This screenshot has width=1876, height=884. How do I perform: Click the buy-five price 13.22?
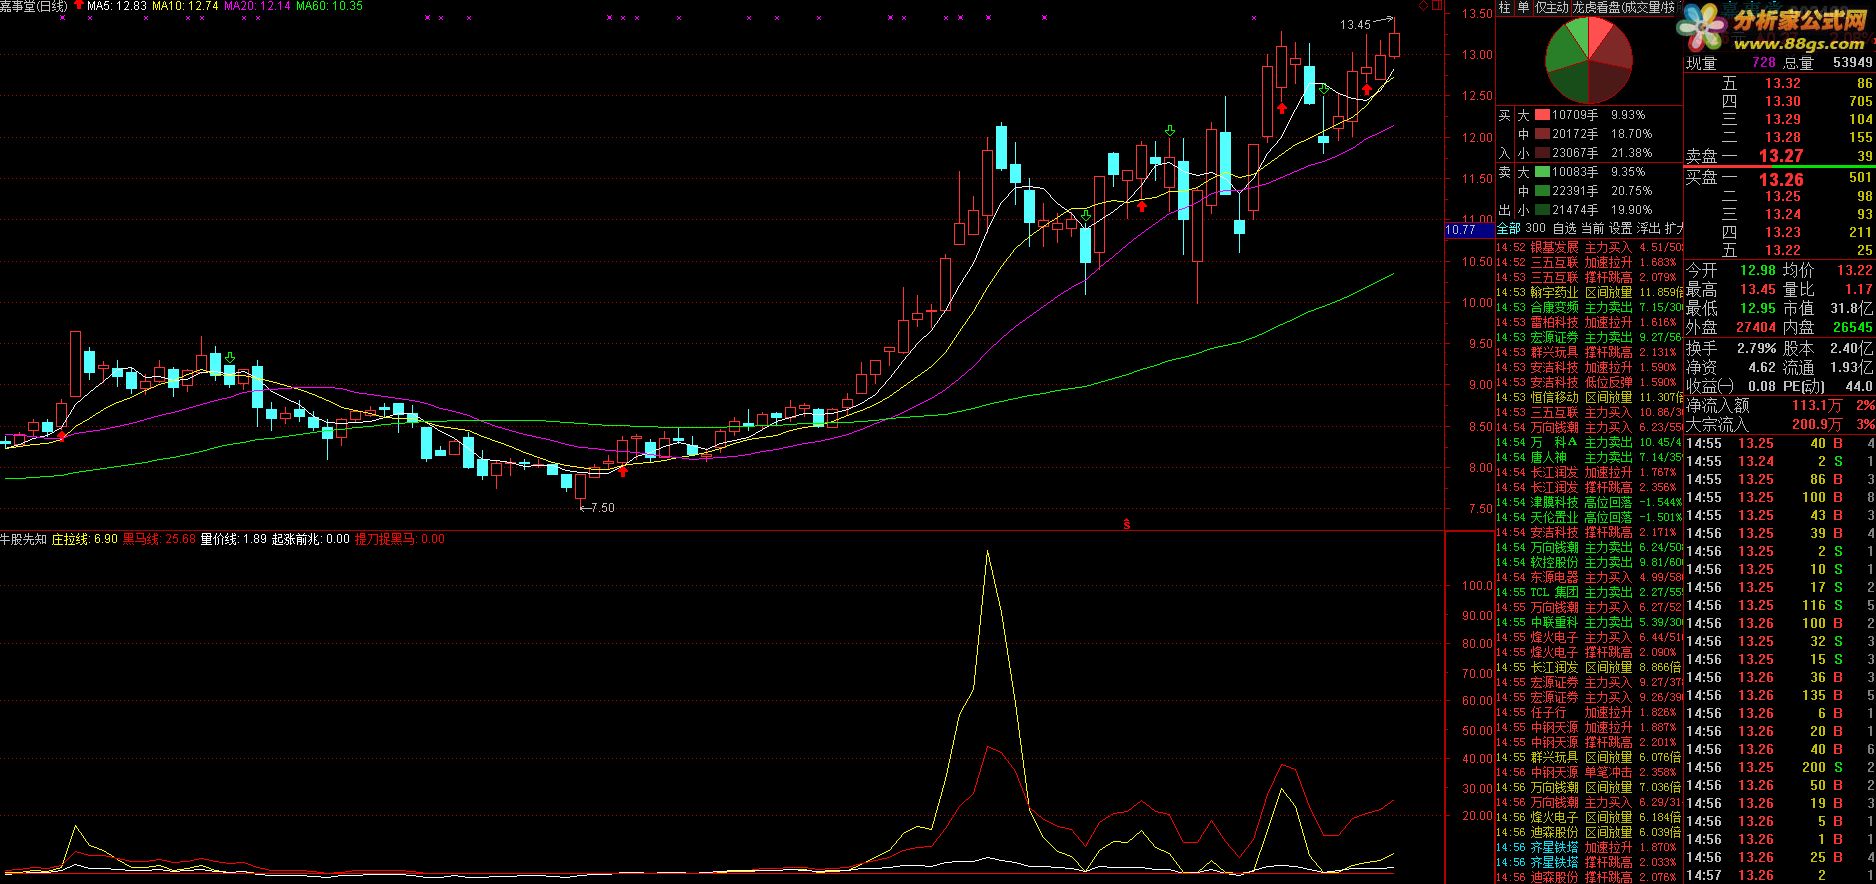pos(1782,250)
